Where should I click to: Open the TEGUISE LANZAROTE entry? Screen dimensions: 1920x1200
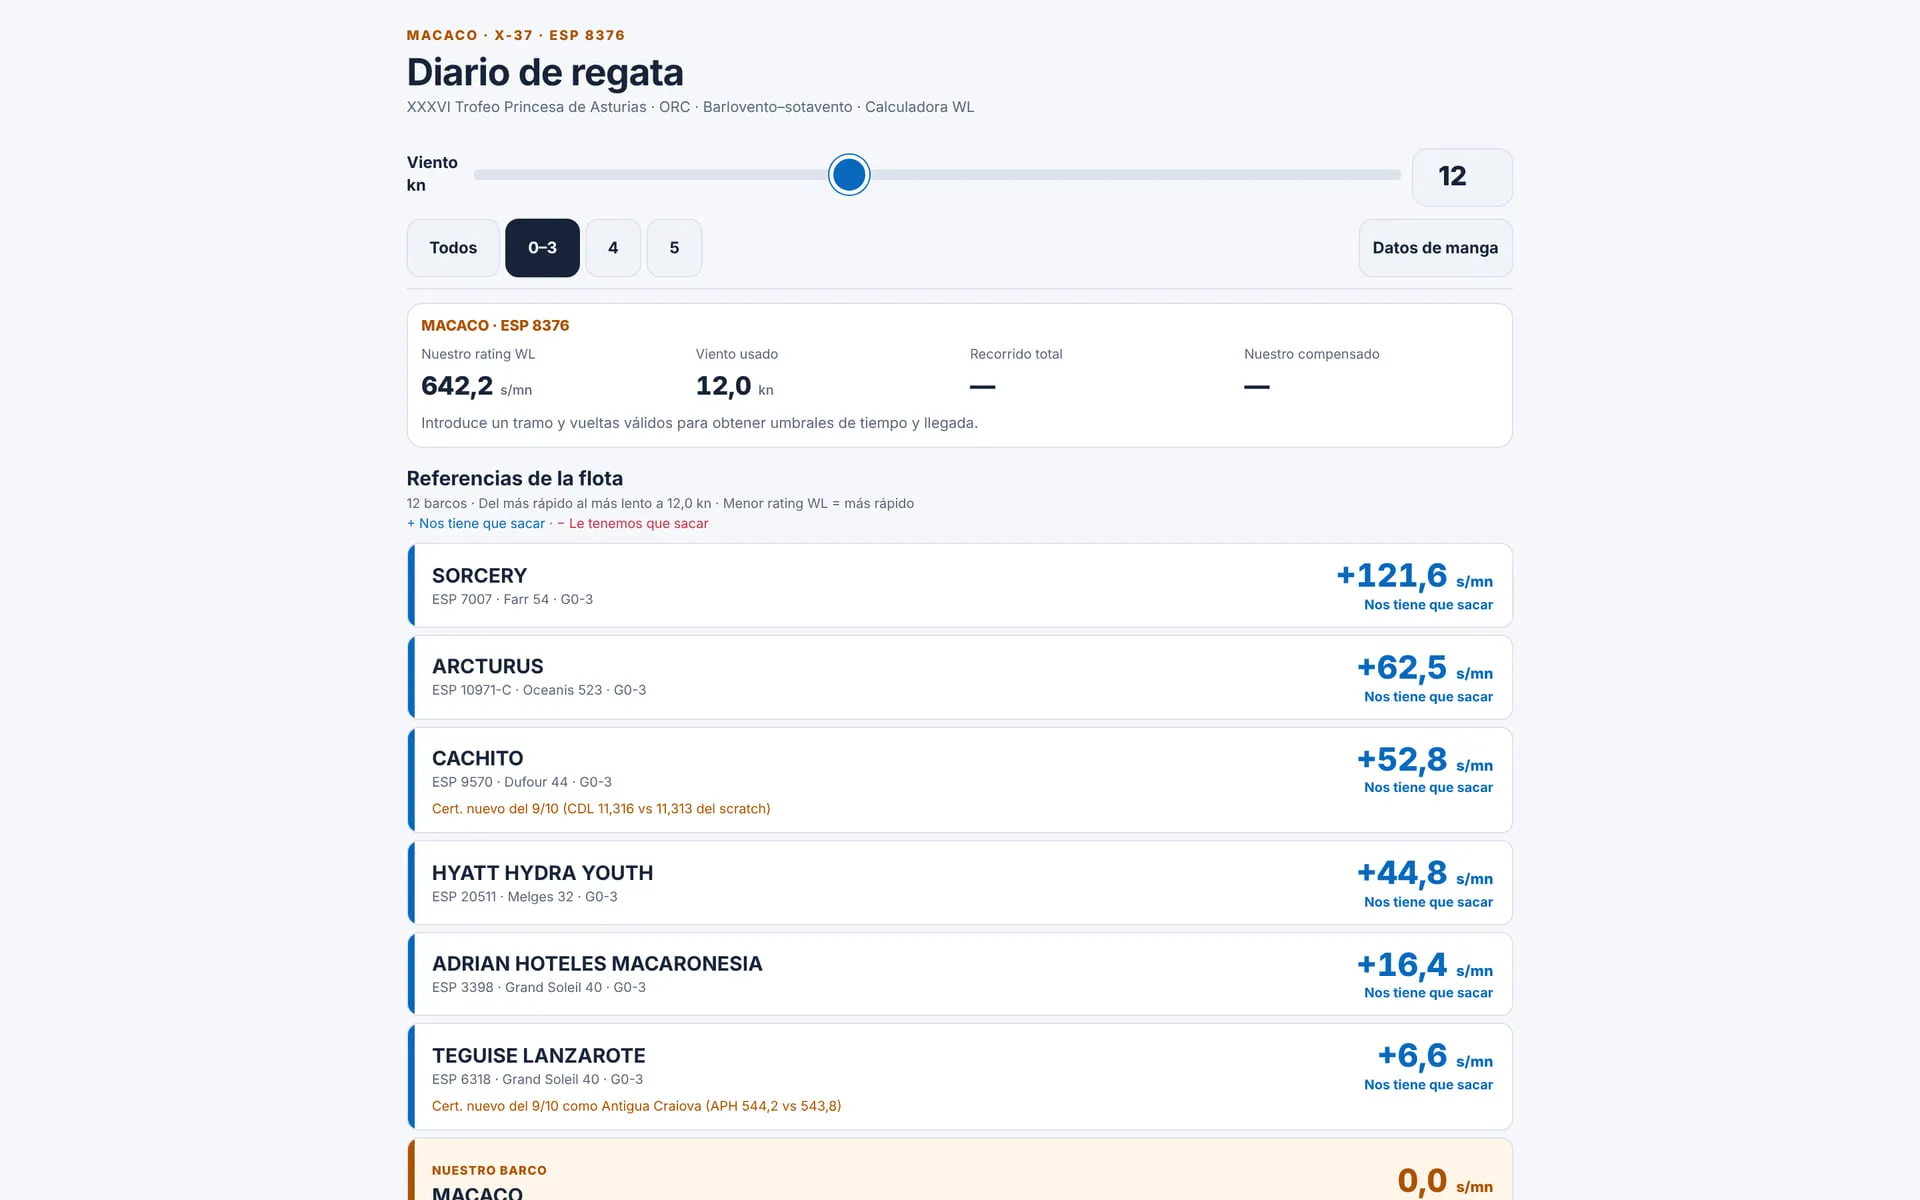tap(960, 1077)
